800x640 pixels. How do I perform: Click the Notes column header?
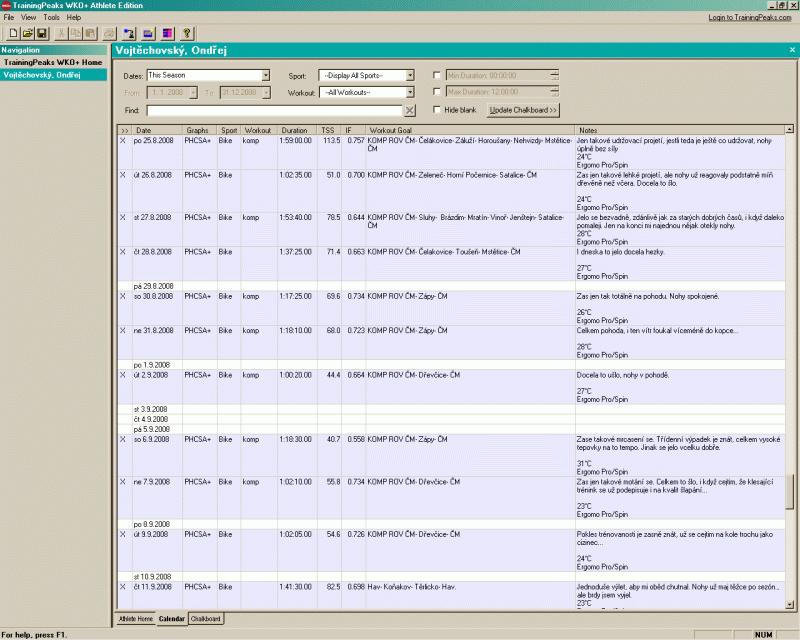pos(680,130)
